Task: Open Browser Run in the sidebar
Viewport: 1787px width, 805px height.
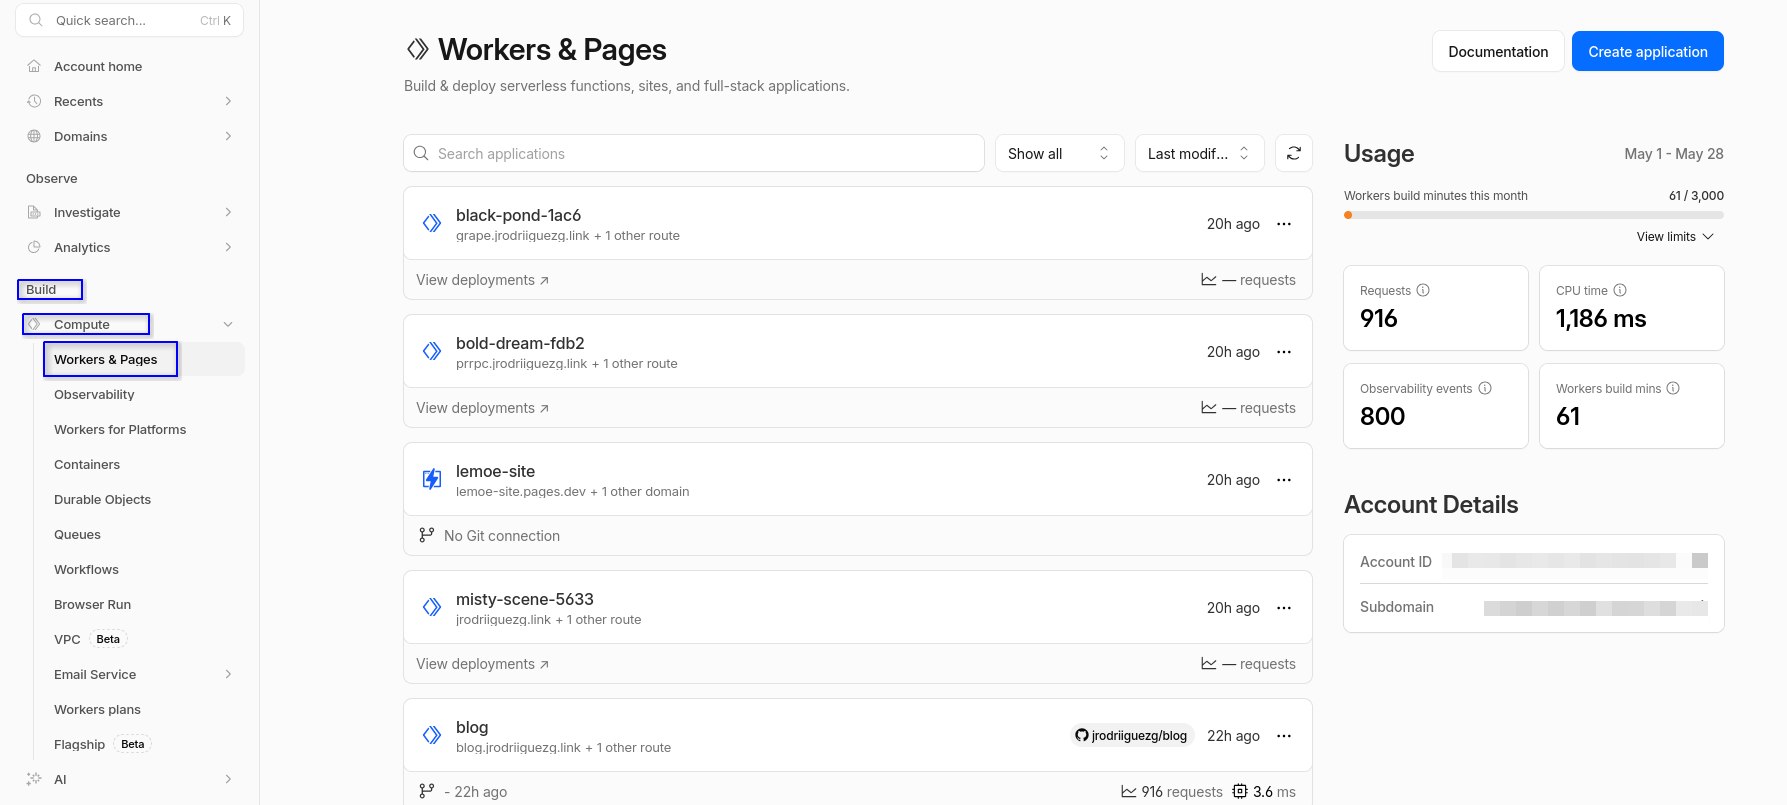Action: pos(92,604)
